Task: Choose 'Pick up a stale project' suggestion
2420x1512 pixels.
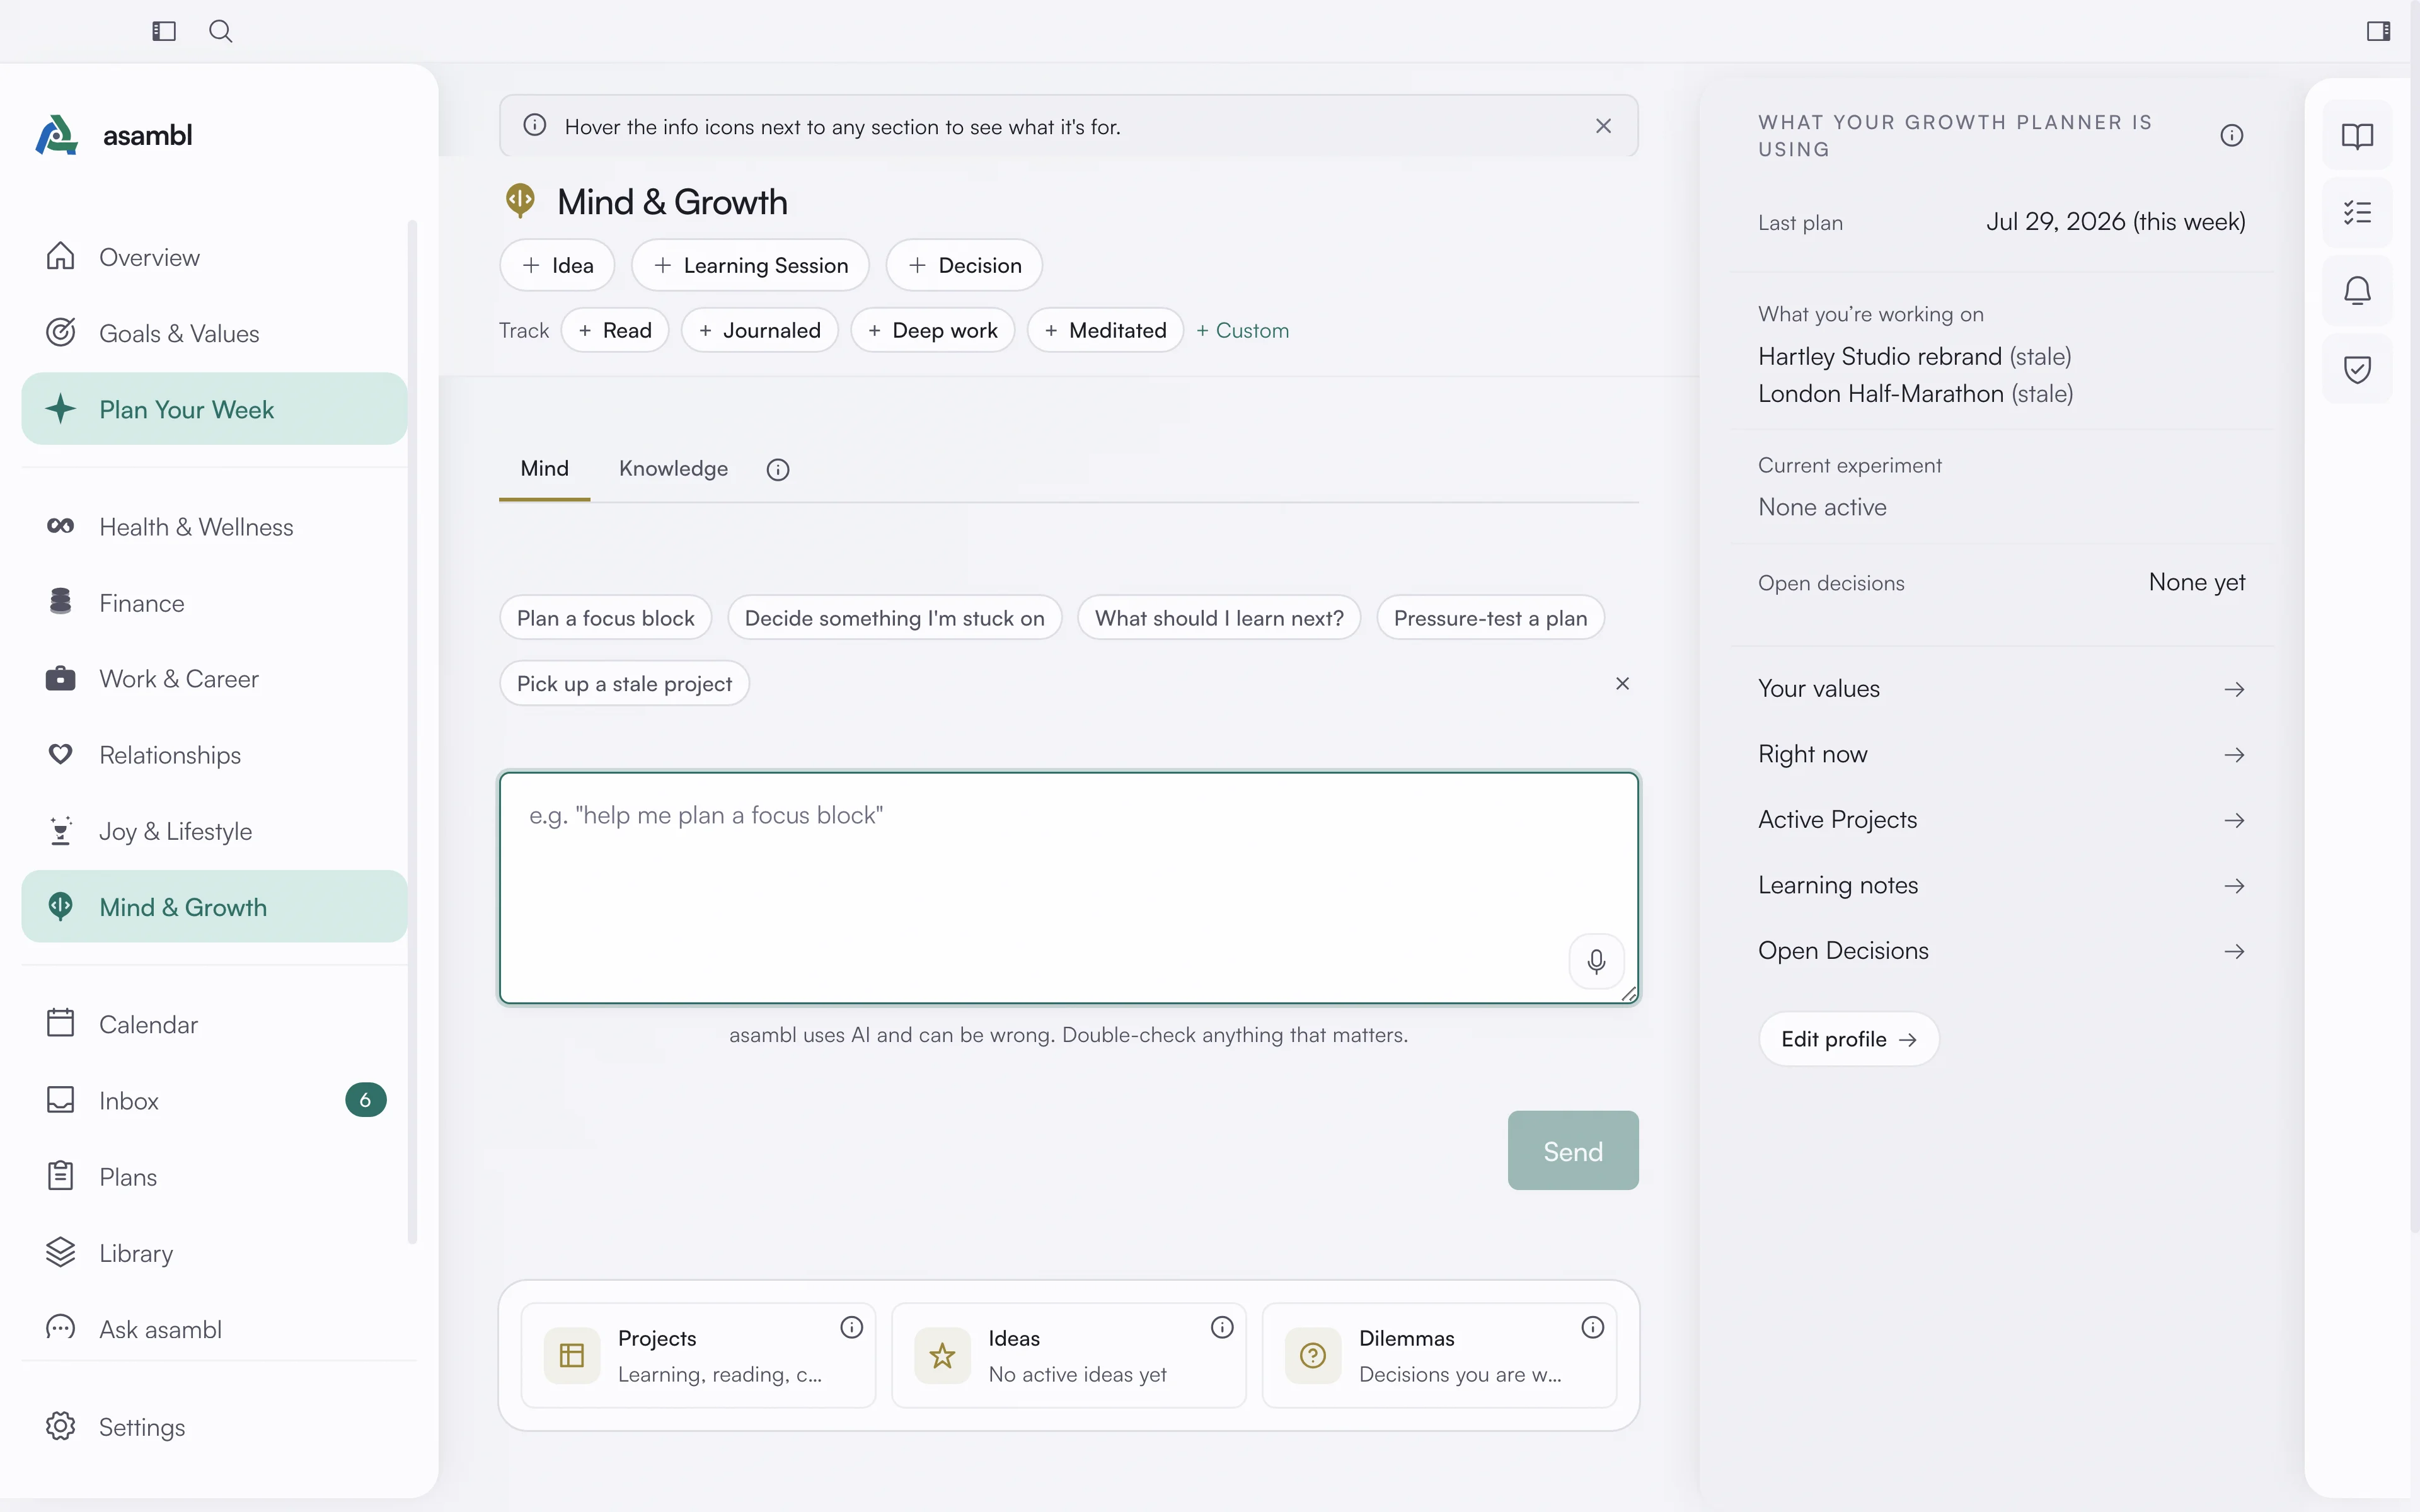Action: (x=625, y=683)
